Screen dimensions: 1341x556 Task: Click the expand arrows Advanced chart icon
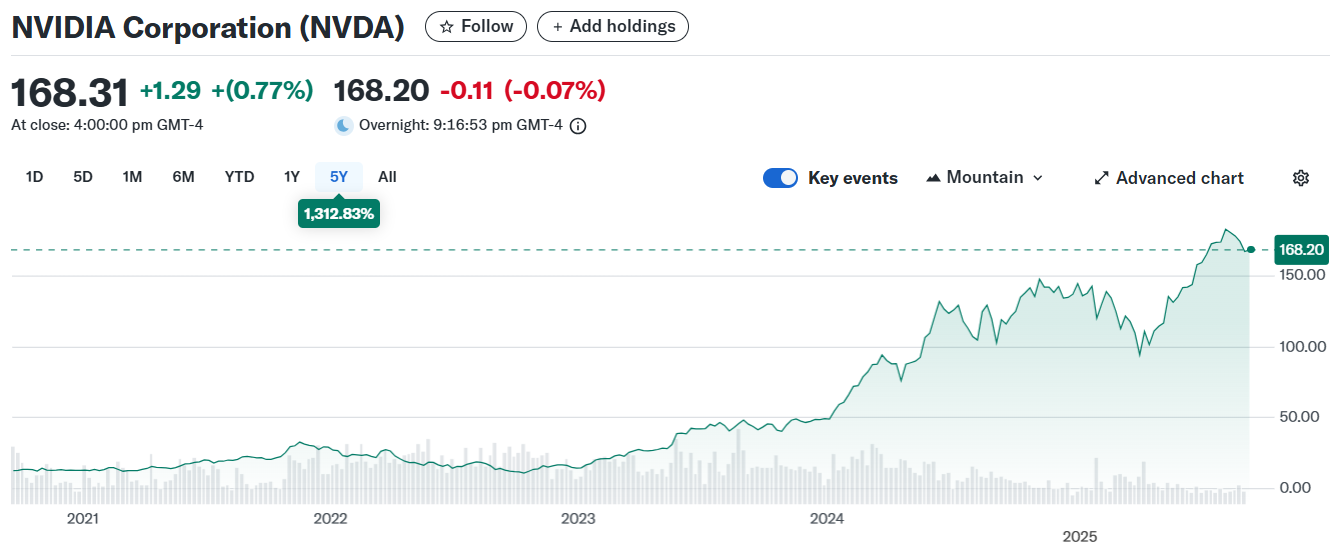tap(1102, 178)
